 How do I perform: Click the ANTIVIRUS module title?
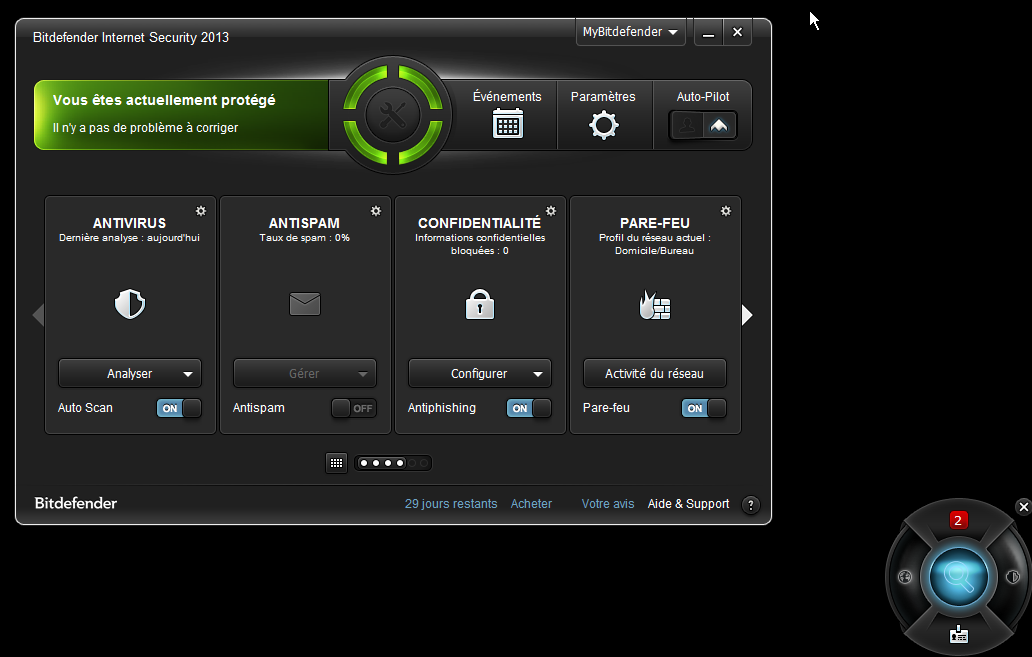pos(130,223)
